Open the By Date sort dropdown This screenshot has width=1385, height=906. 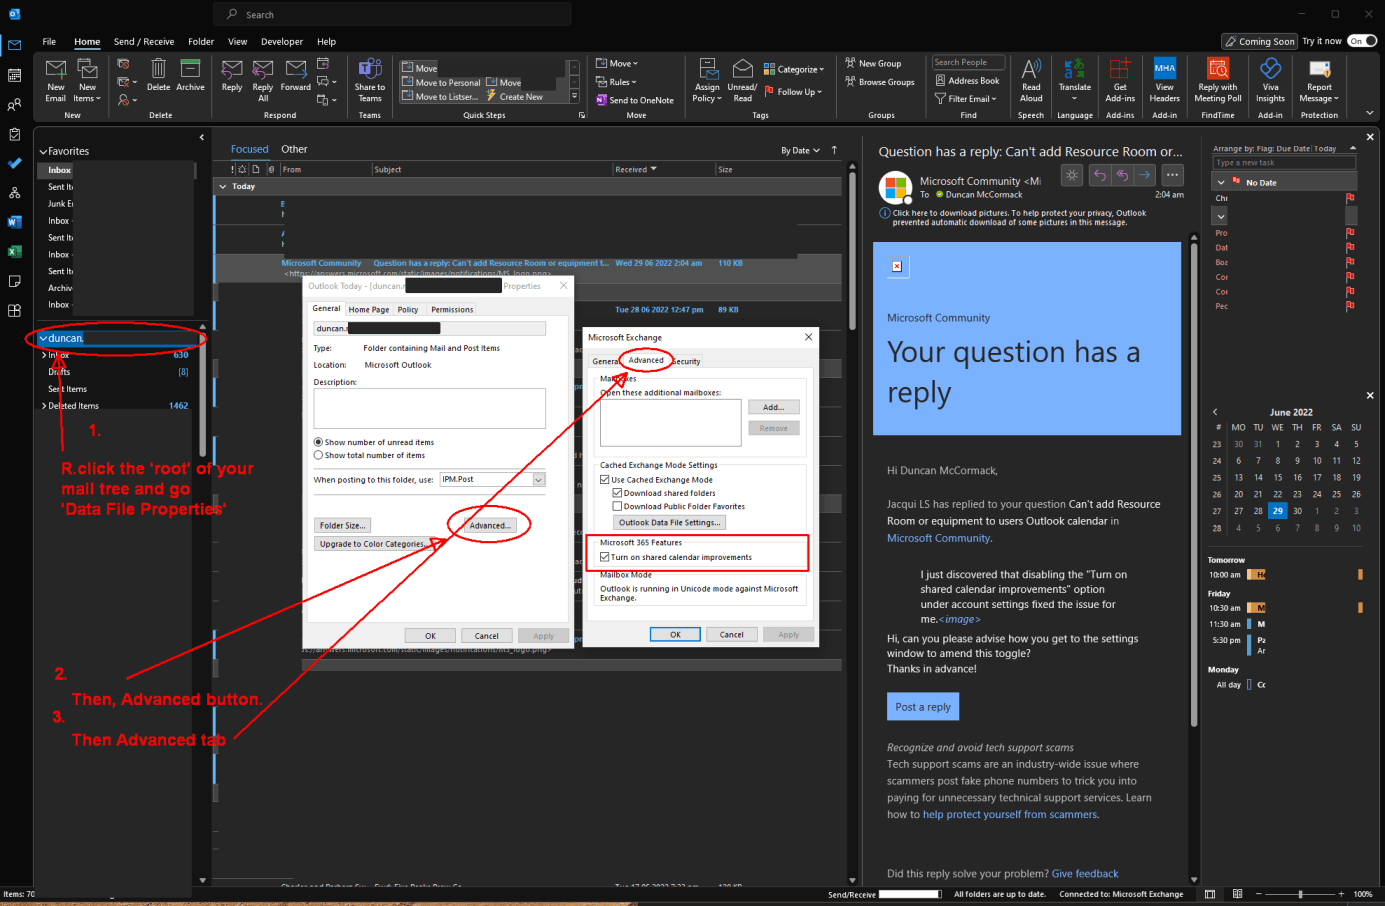800,150
